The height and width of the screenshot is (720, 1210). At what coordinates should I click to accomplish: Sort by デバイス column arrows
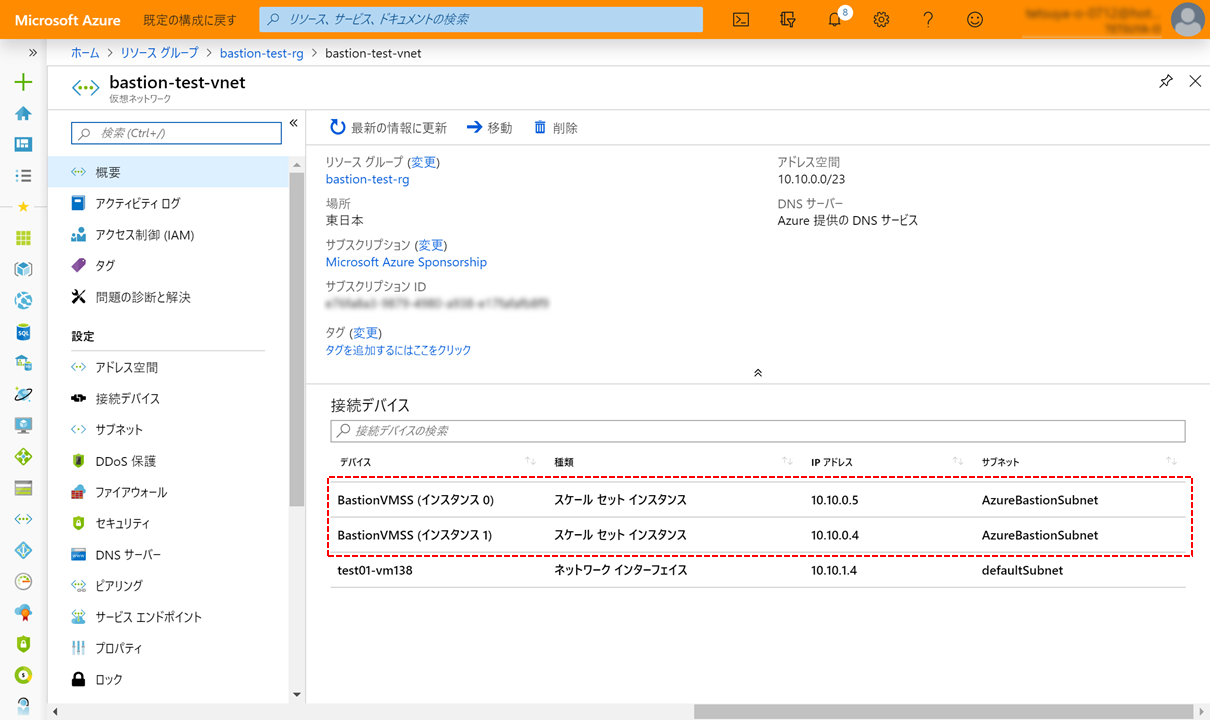pos(530,461)
